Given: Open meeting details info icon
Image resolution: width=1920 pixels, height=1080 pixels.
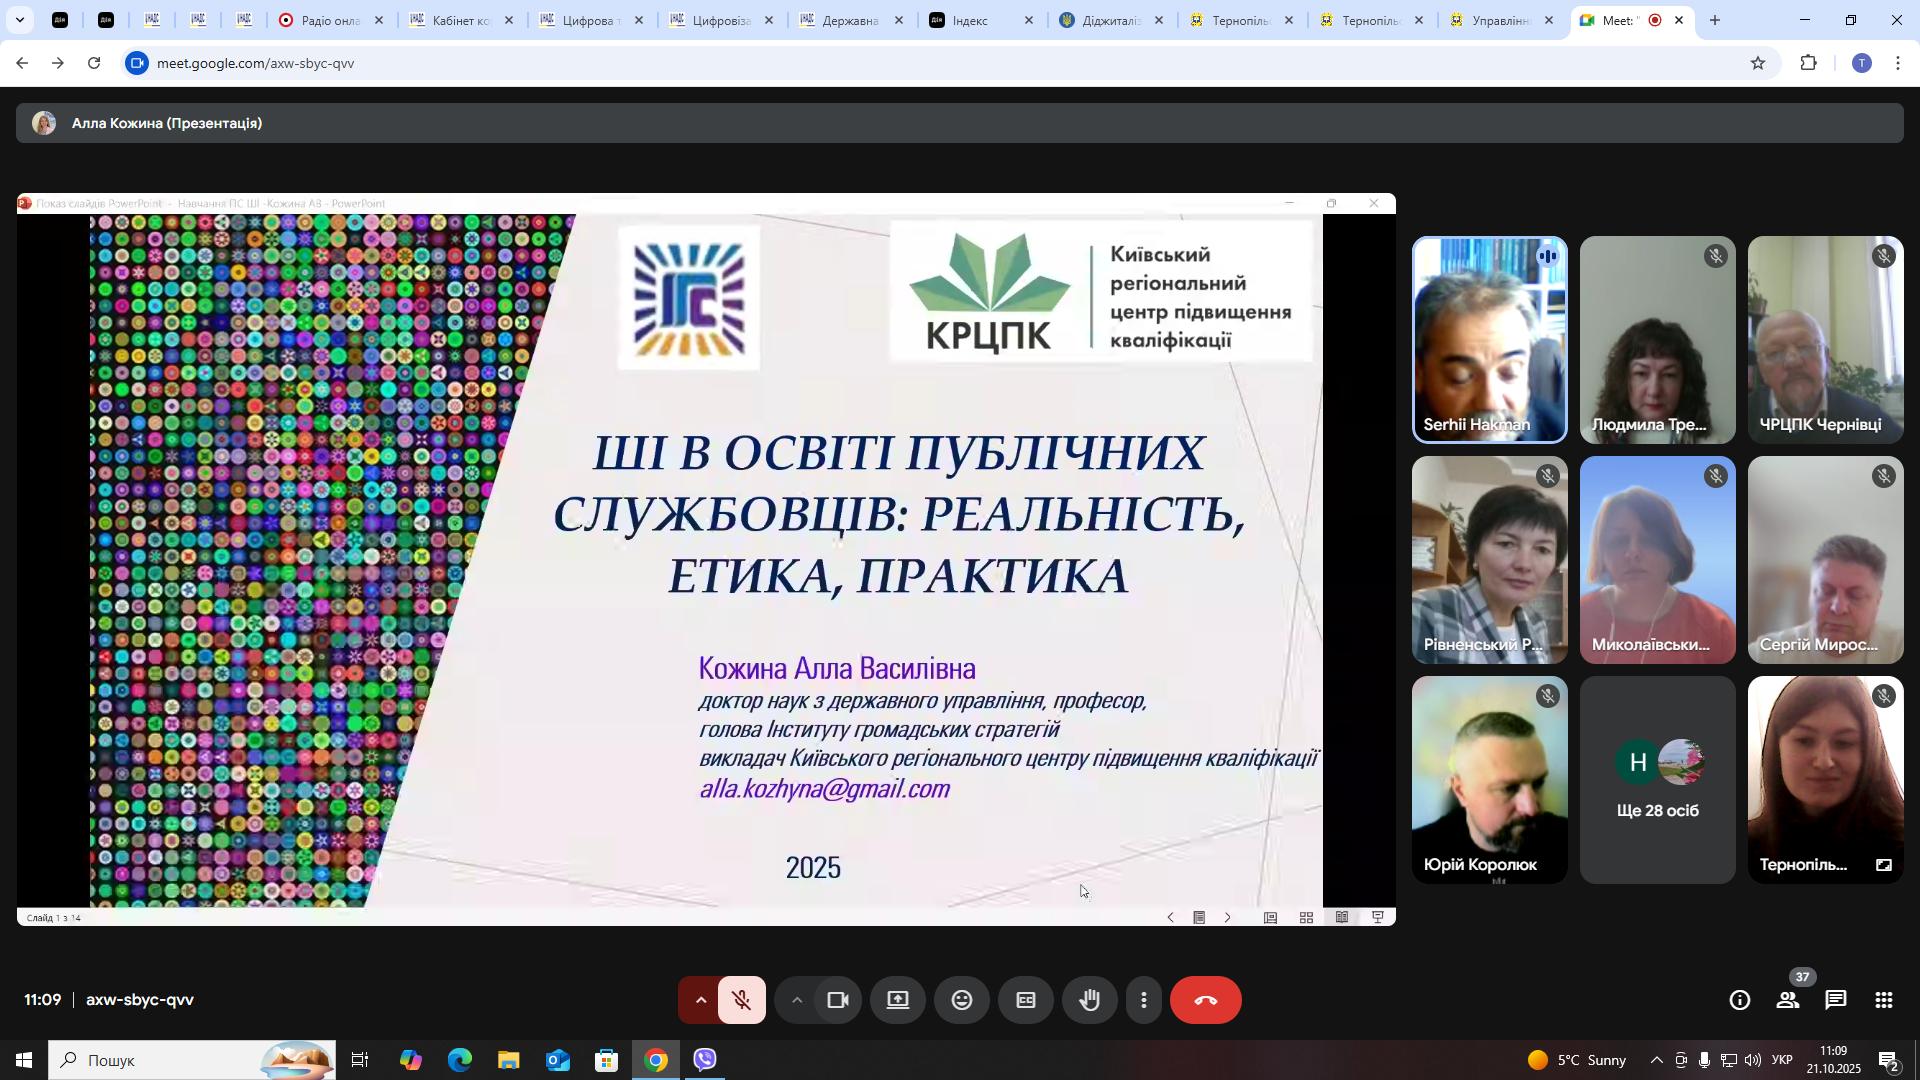Looking at the screenshot, I should (1740, 1001).
